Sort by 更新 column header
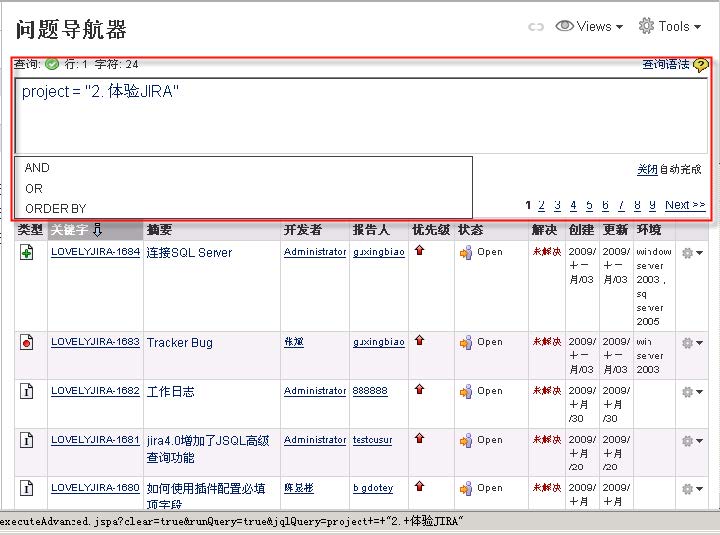This screenshot has height=535, width=720. [x=615, y=230]
